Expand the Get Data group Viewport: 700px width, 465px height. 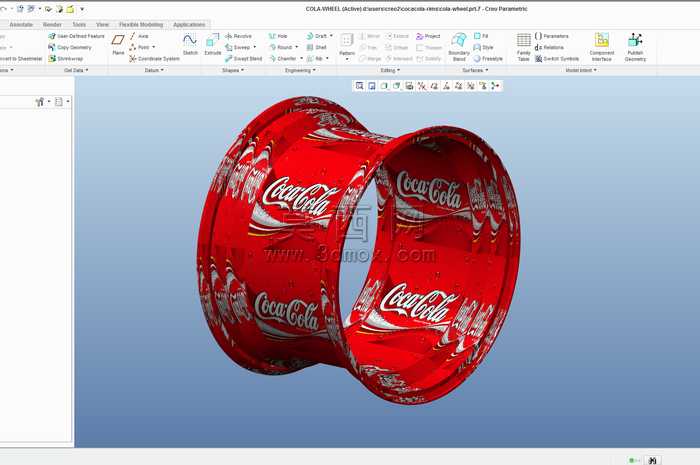(76, 70)
